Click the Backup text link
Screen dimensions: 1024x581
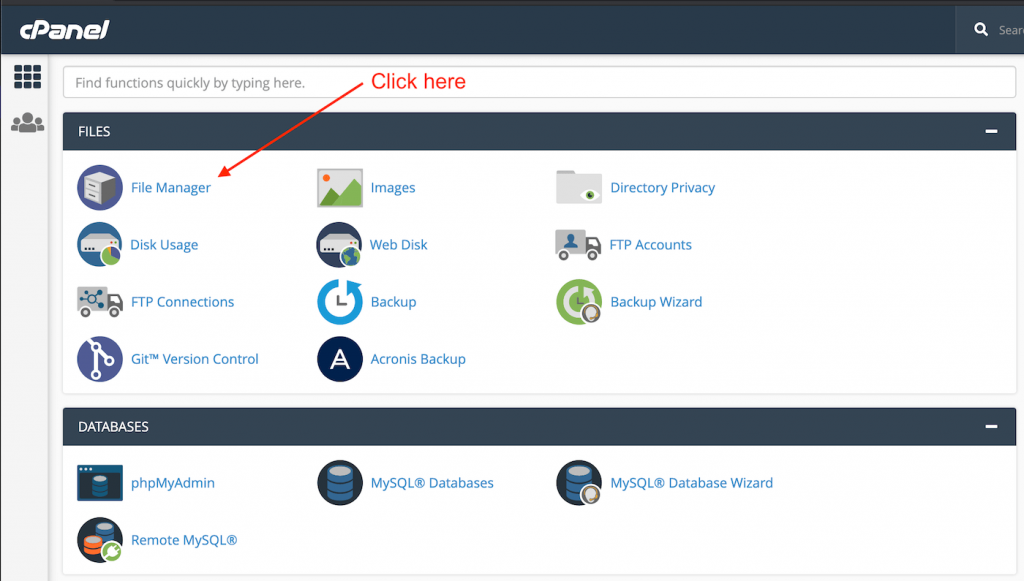pos(393,302)
